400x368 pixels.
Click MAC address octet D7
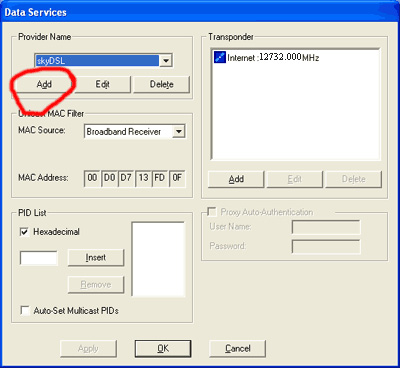[126, 178]
